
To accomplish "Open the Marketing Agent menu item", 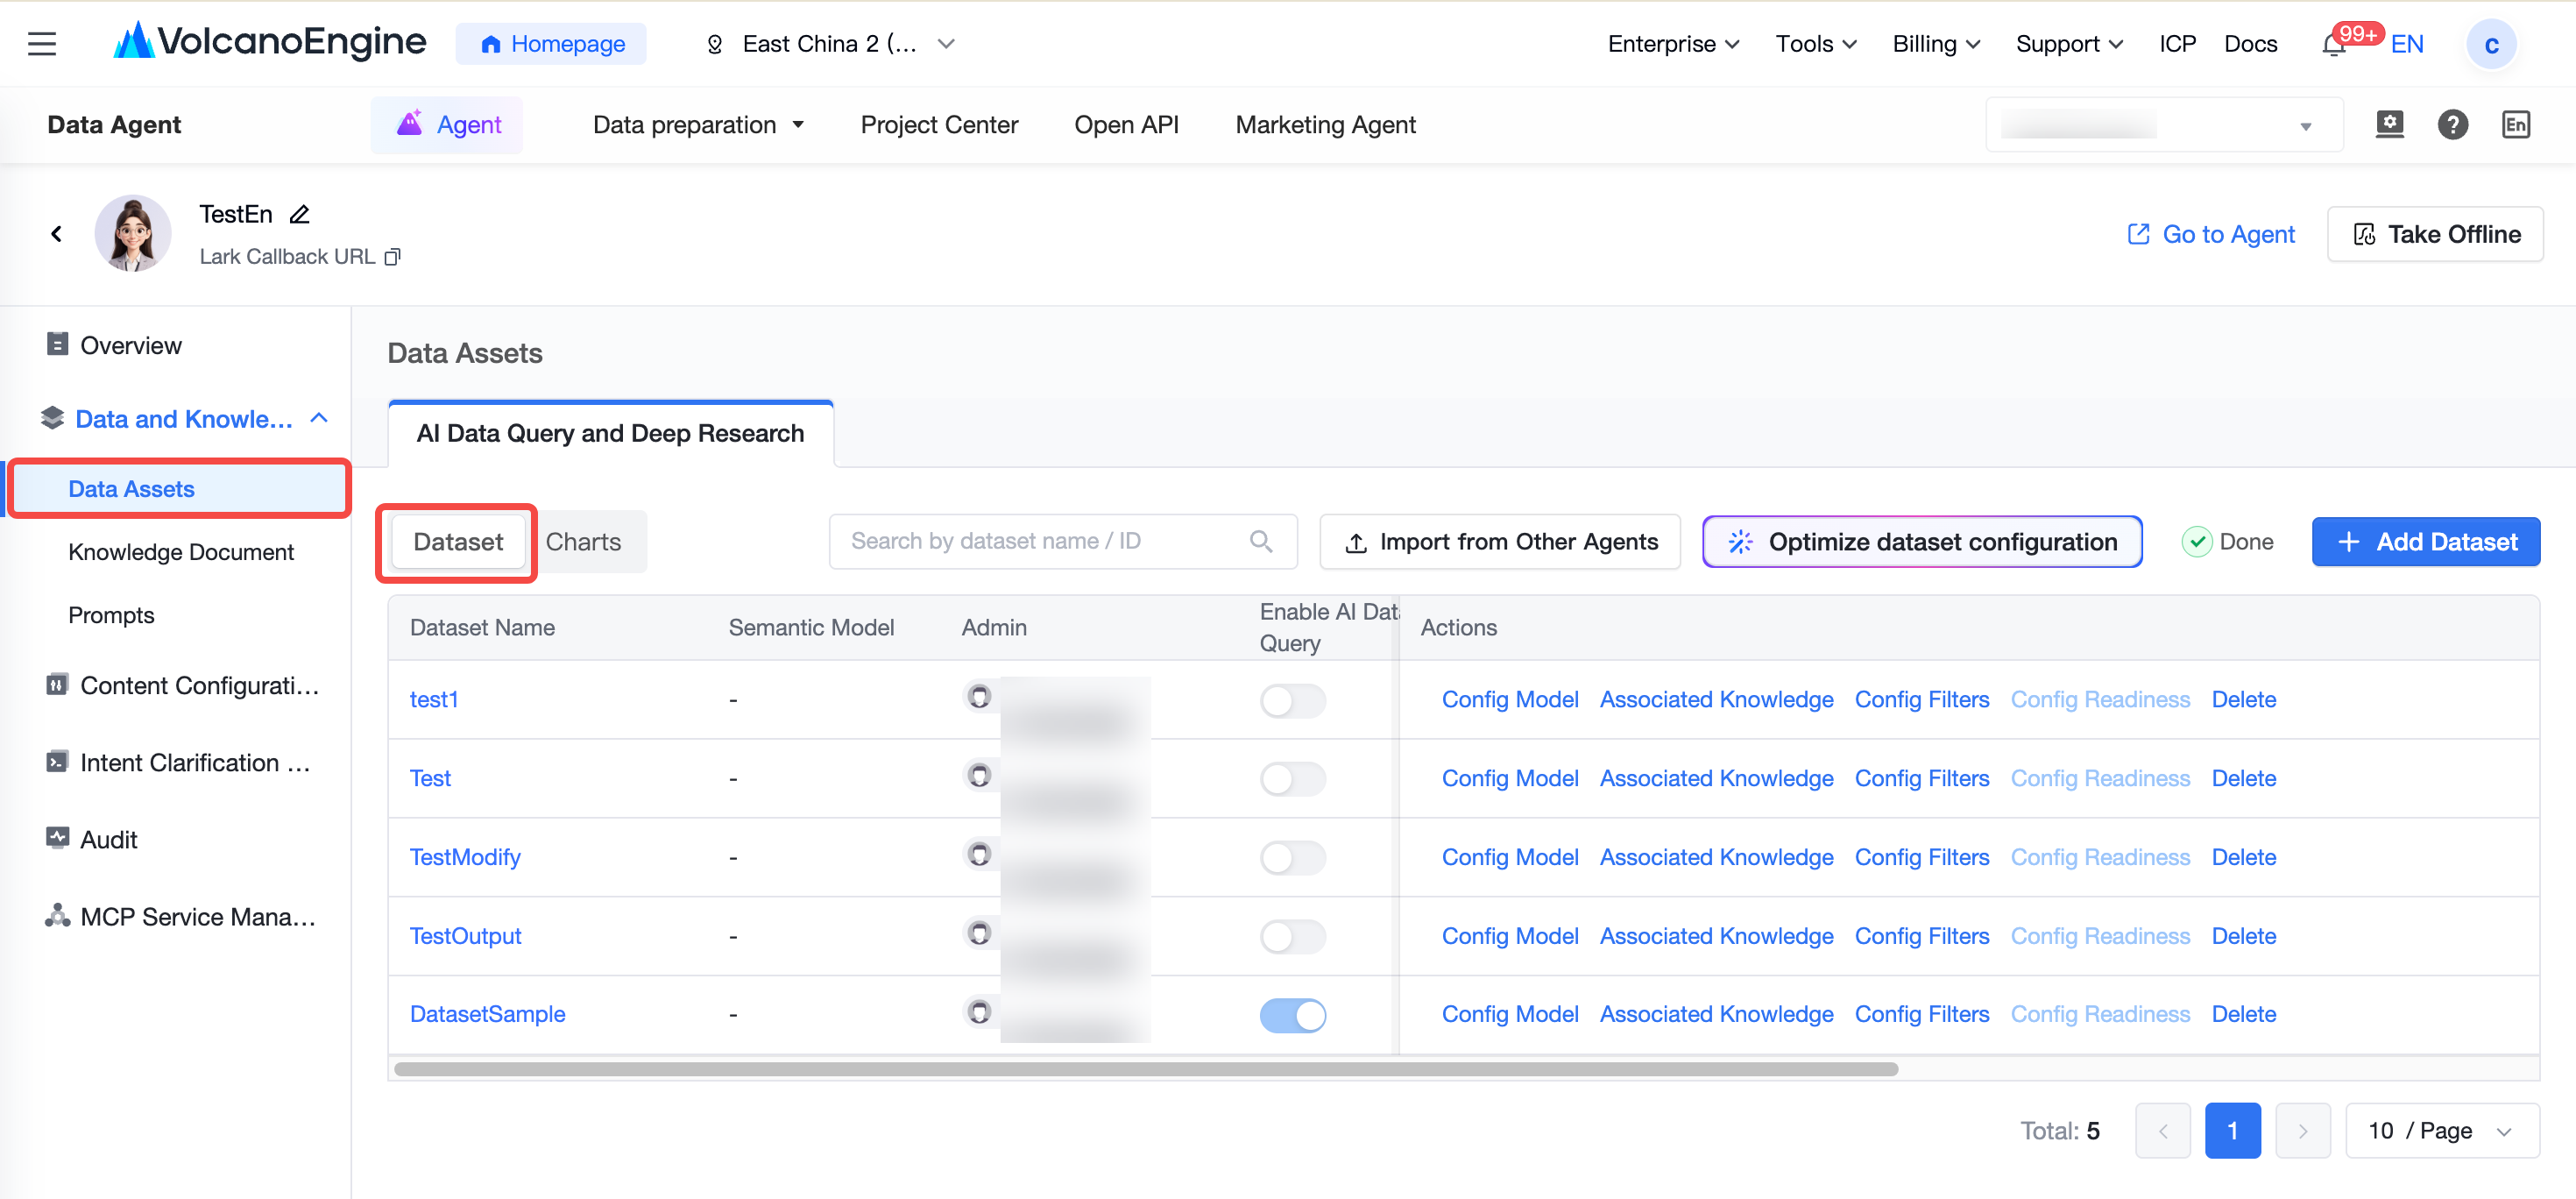I will (1325, 124).
